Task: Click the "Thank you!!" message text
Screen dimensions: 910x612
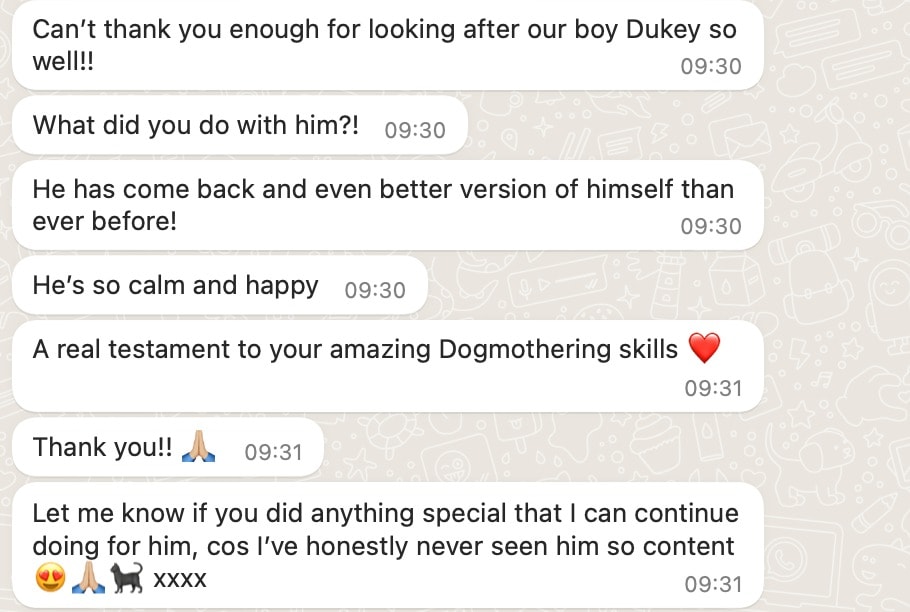Action: tap(102, 447)
